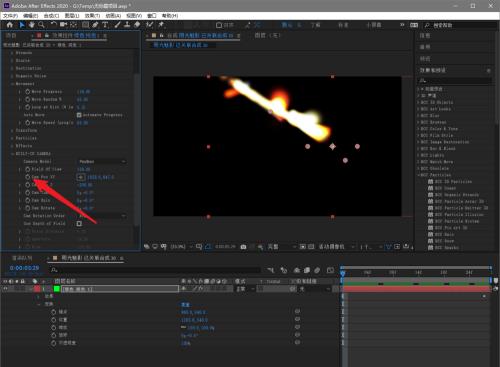Screen dimensions: 500x367
Task: Open the 合成(C) menu
Action: point(51,16)
